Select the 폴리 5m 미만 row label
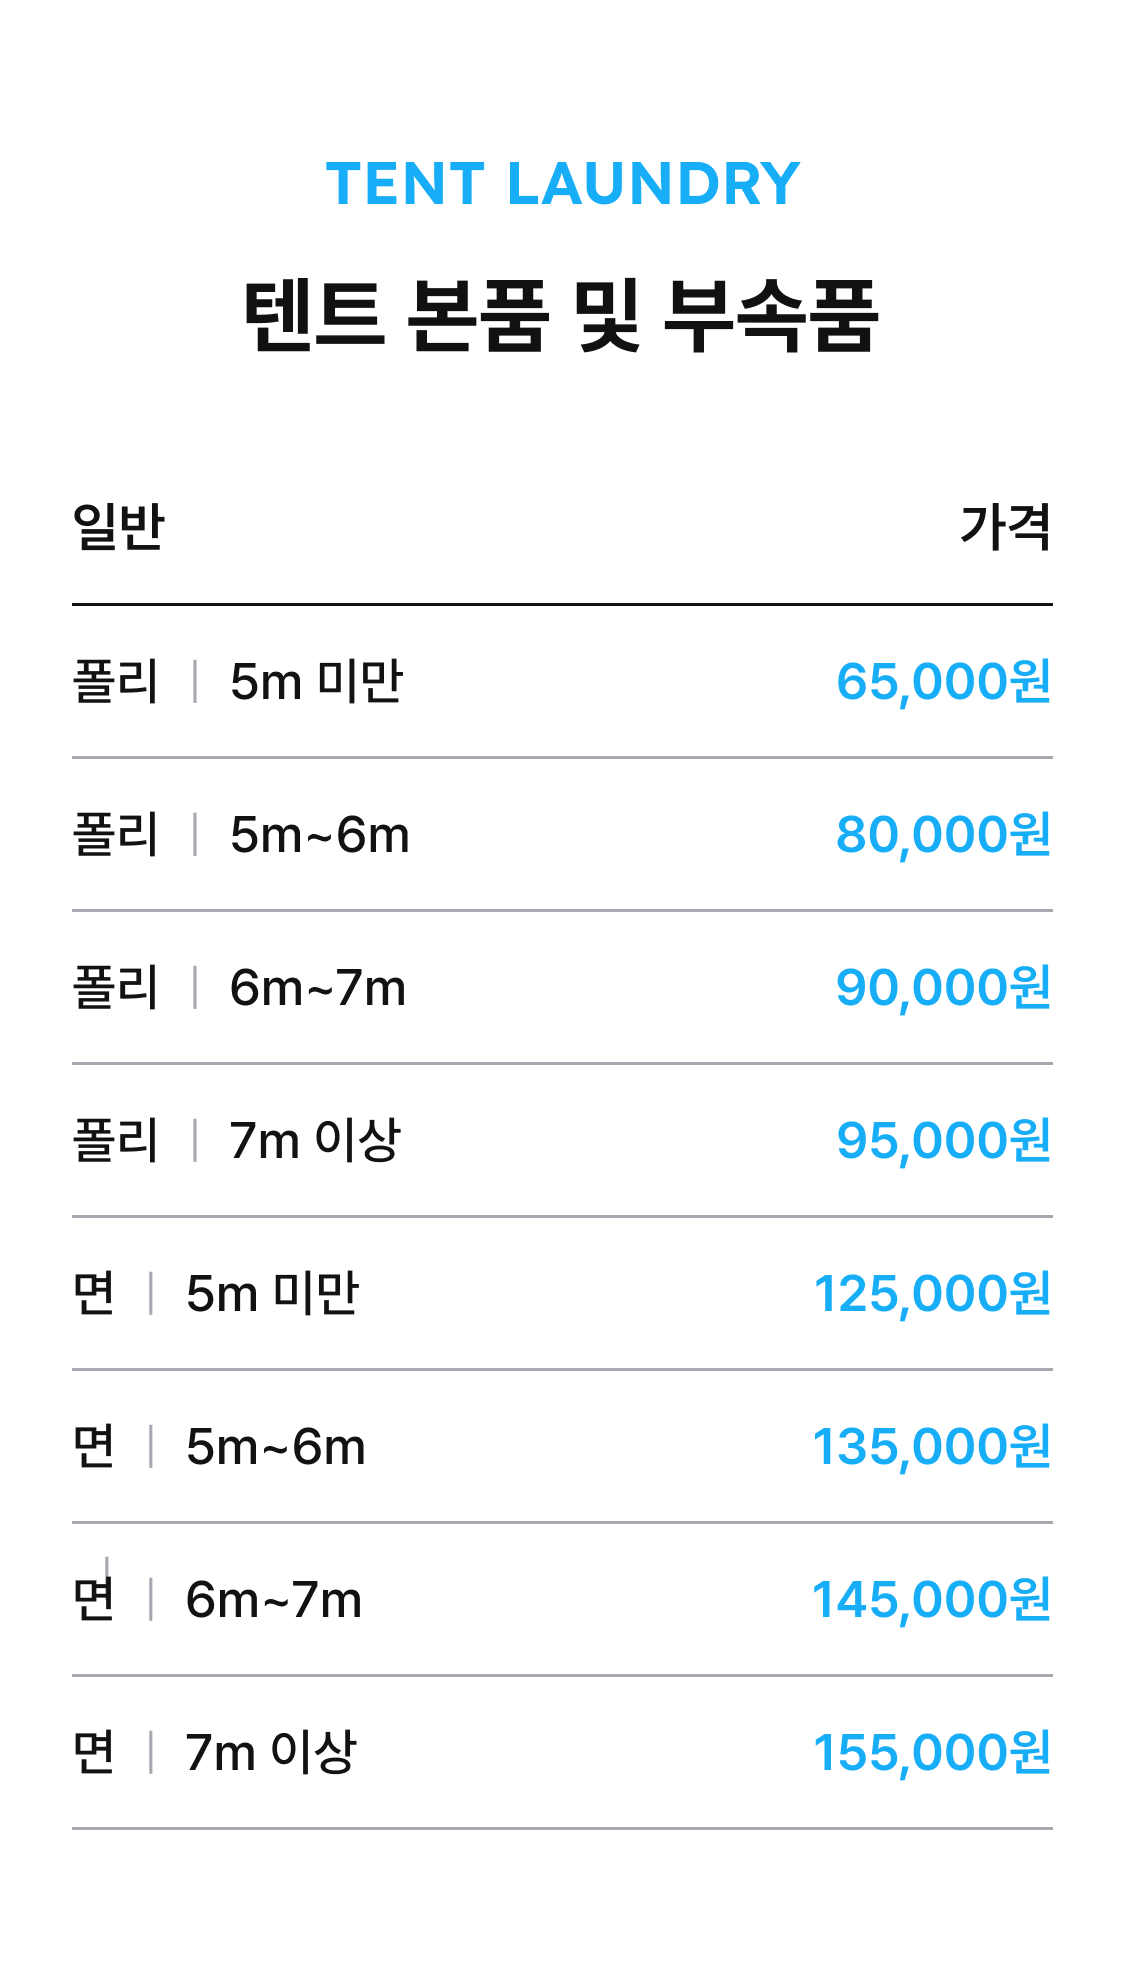 pos(238,682)
